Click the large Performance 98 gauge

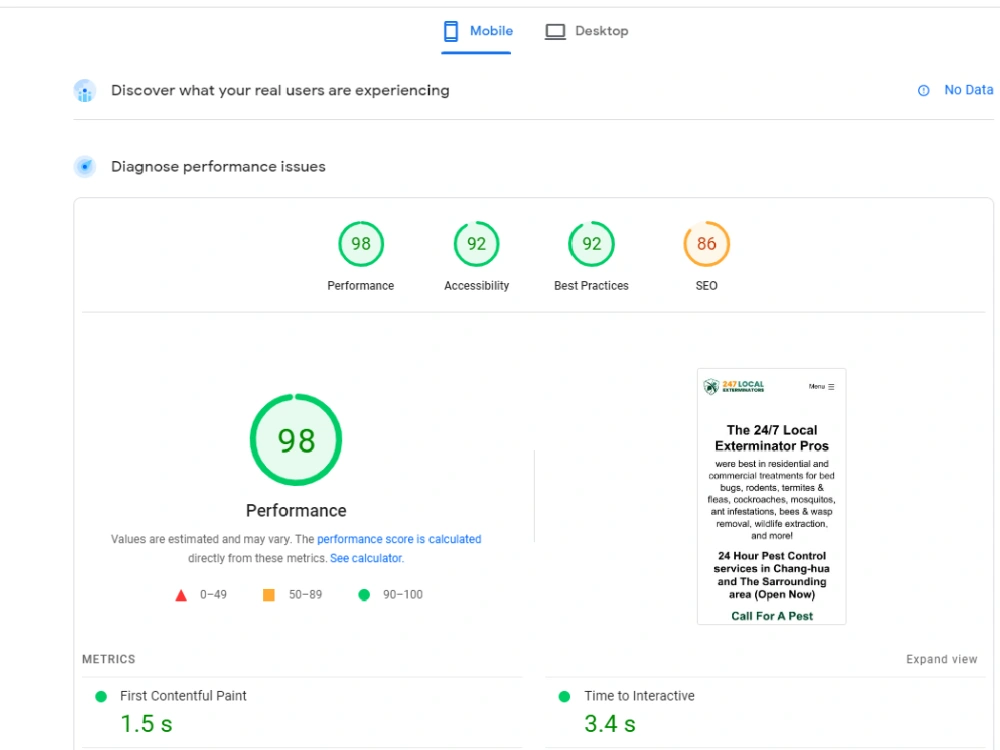pyautogui.click(x=296, y=440)
